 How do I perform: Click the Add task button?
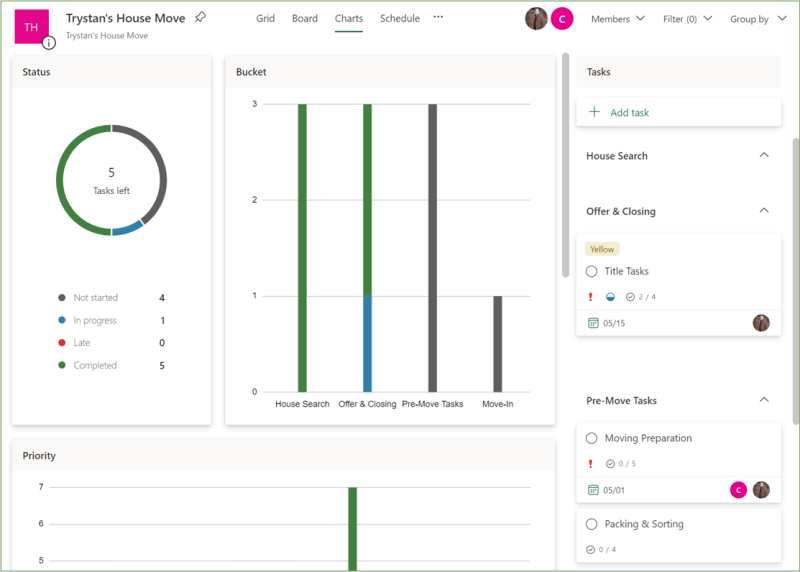pos(678,112)
